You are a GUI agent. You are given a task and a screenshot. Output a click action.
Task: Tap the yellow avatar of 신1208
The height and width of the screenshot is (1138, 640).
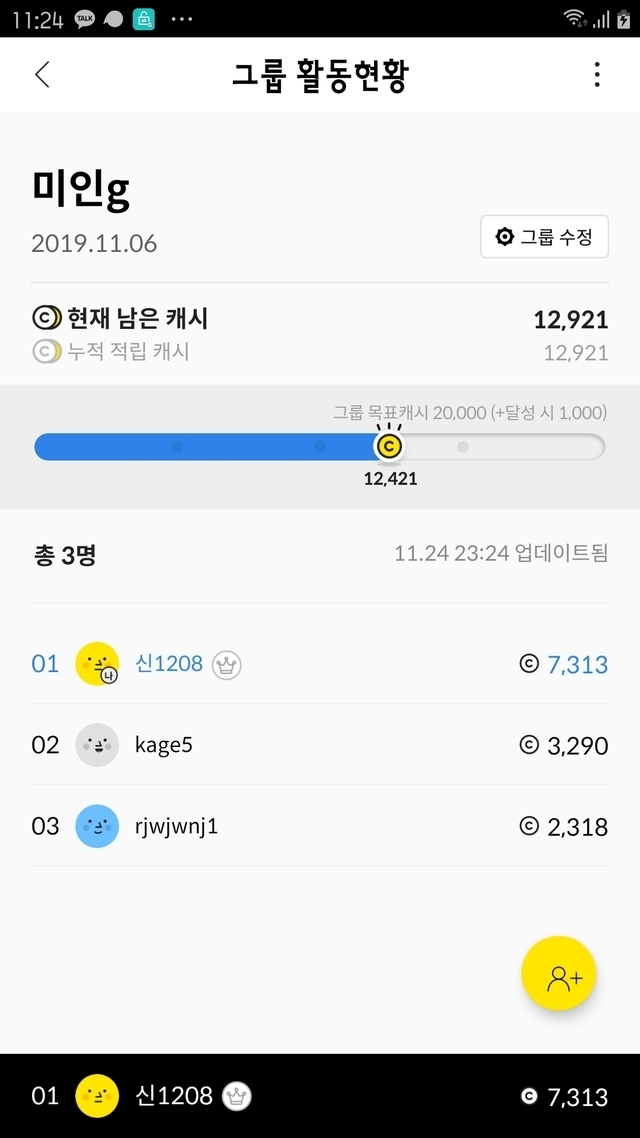click(x=97, y=664)
